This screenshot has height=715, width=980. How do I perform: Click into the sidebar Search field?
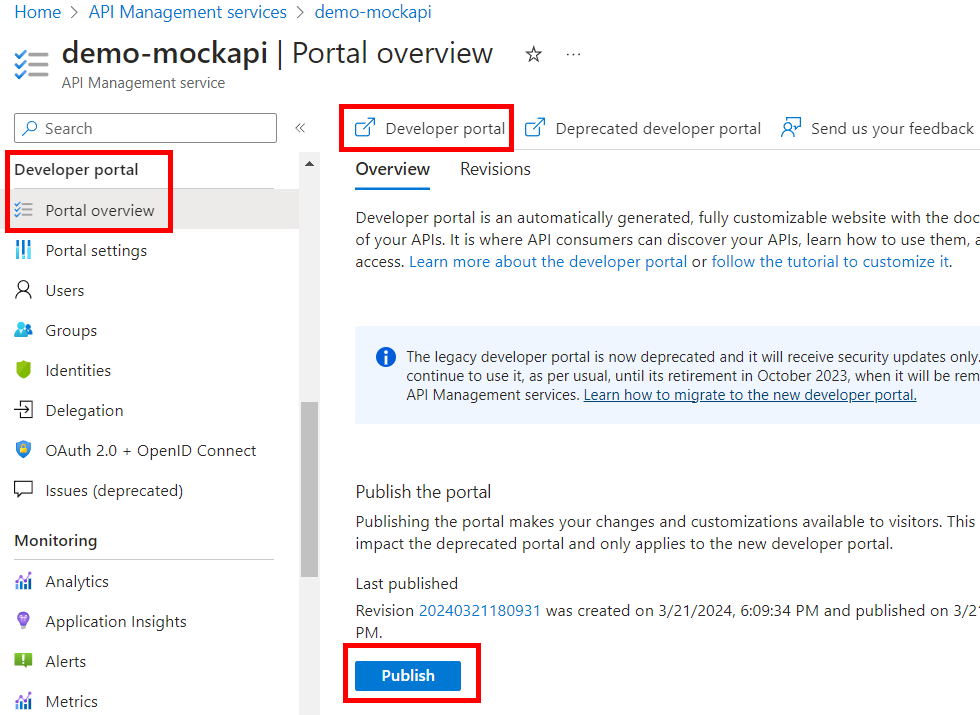[x=145, y=128]
